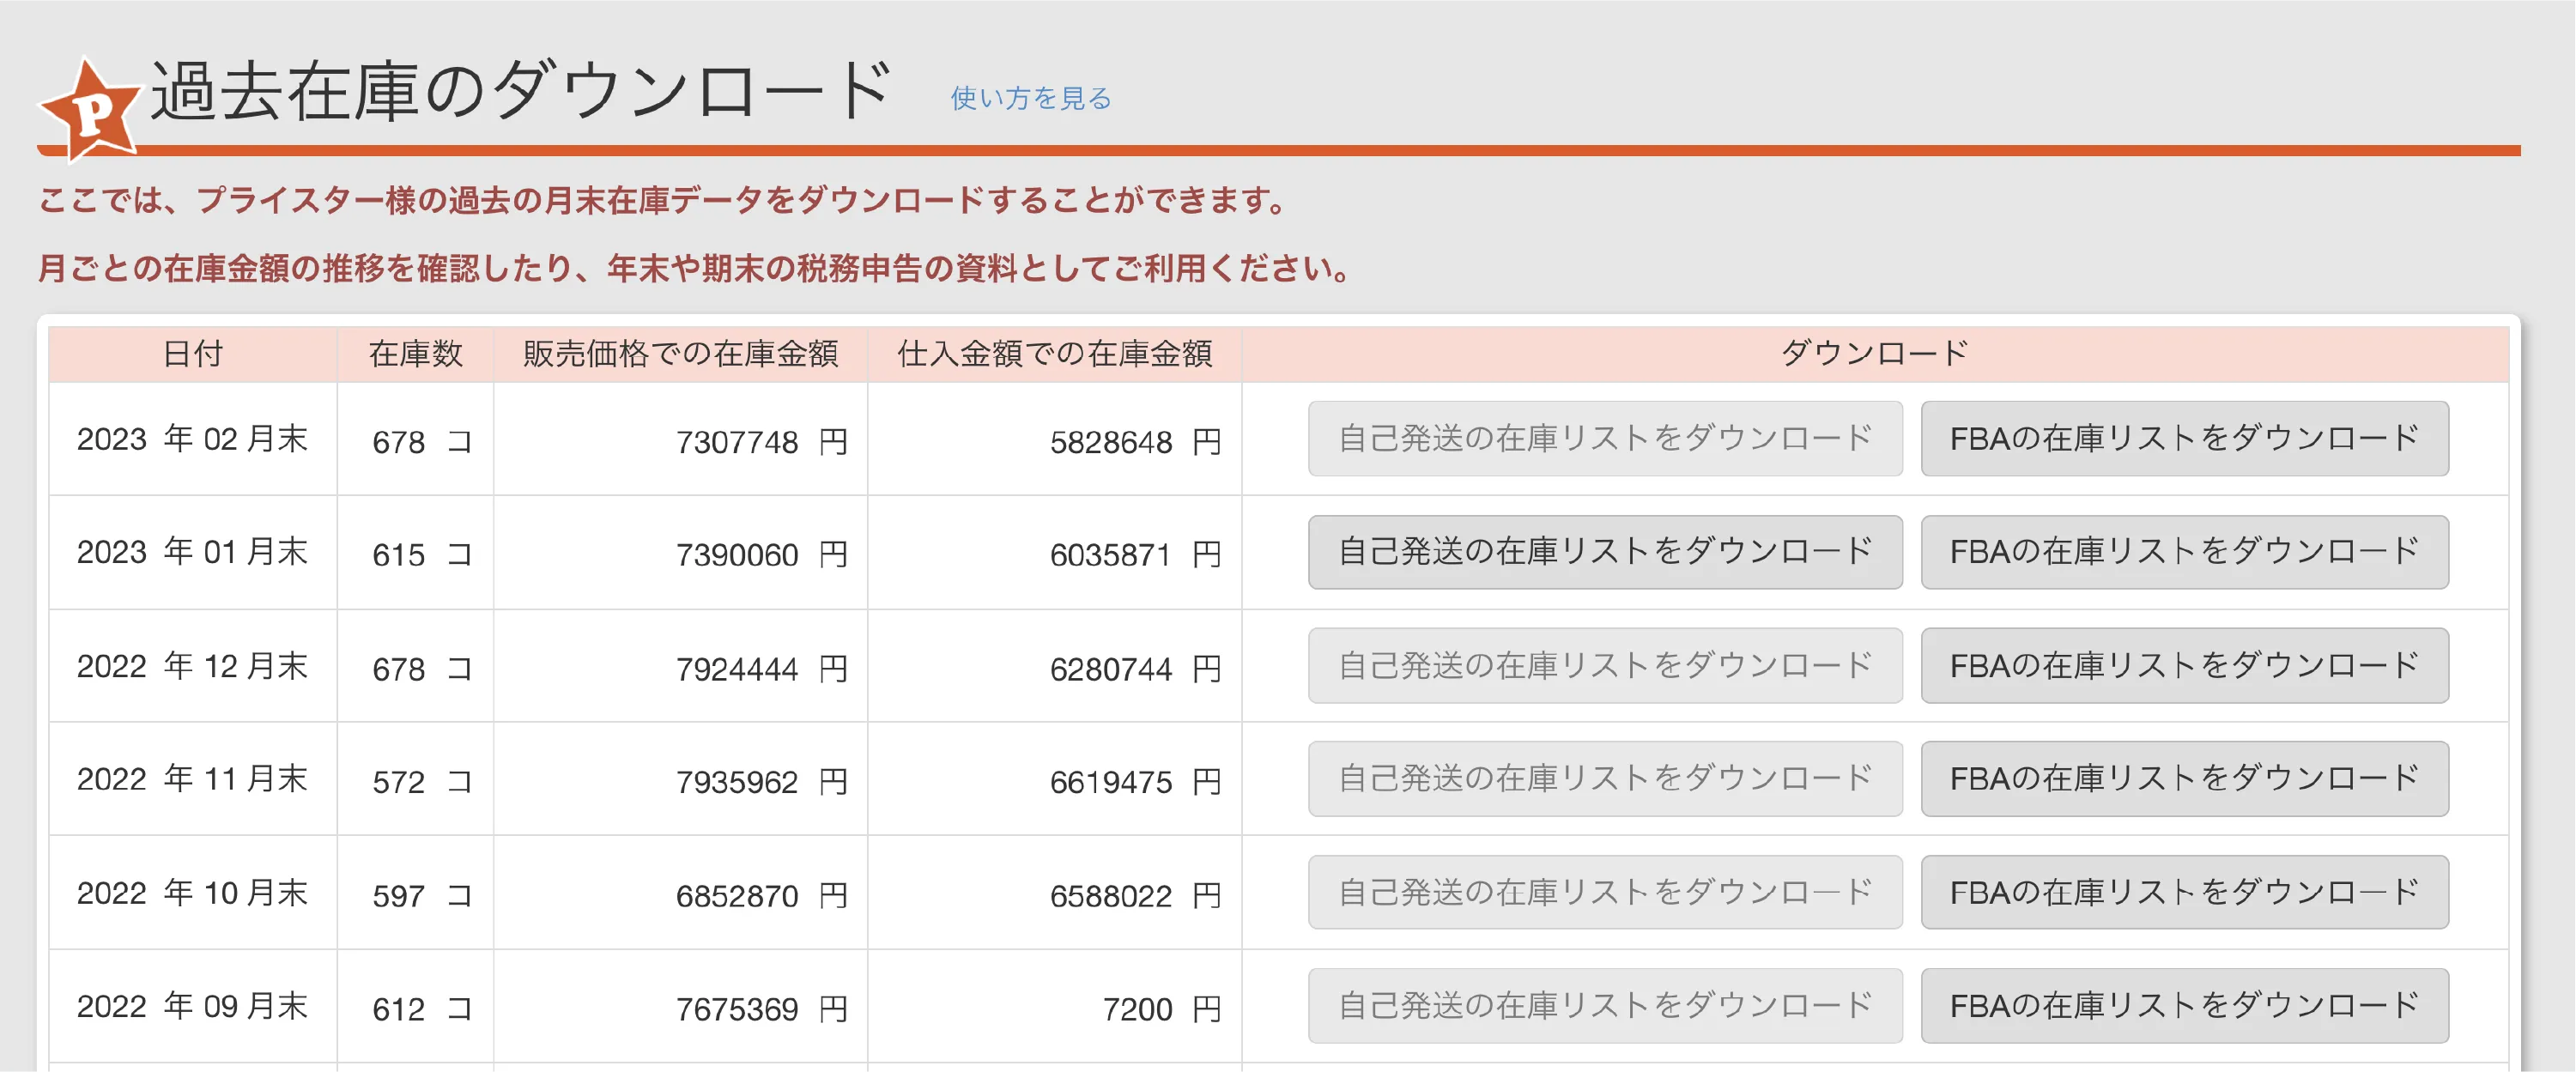Click the 7675369 円 sale value cell

click(680, 1008)
